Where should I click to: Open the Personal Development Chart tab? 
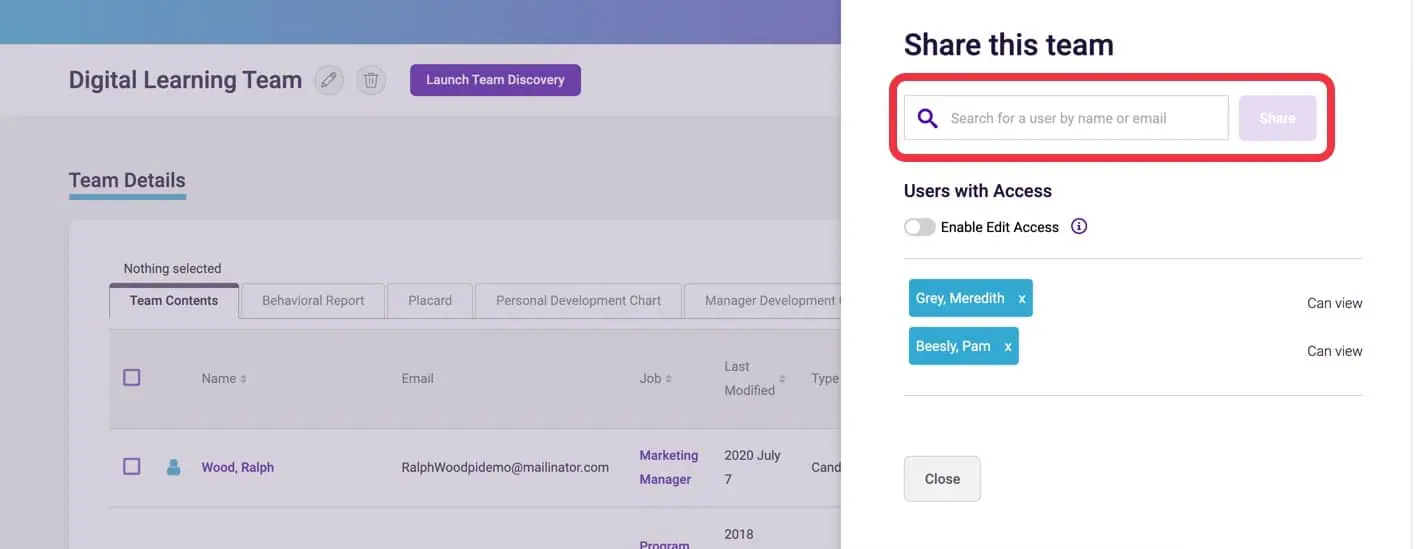pos(578,300)
